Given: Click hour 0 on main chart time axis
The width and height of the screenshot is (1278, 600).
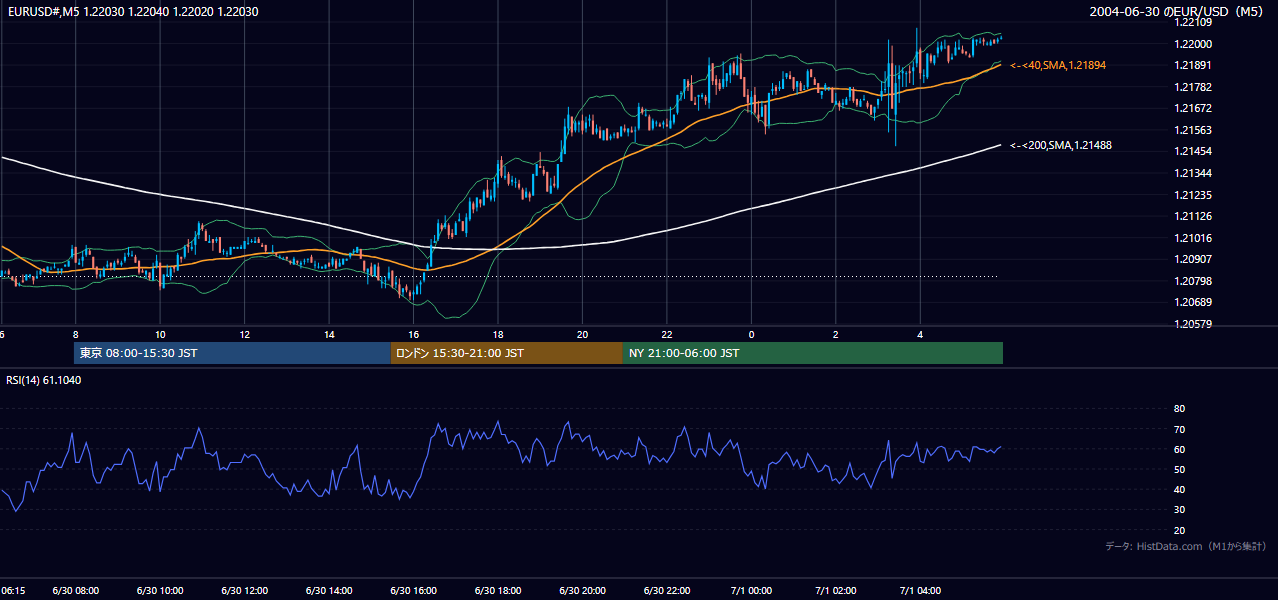Looking at the screenshot, I should coord(751,334).
